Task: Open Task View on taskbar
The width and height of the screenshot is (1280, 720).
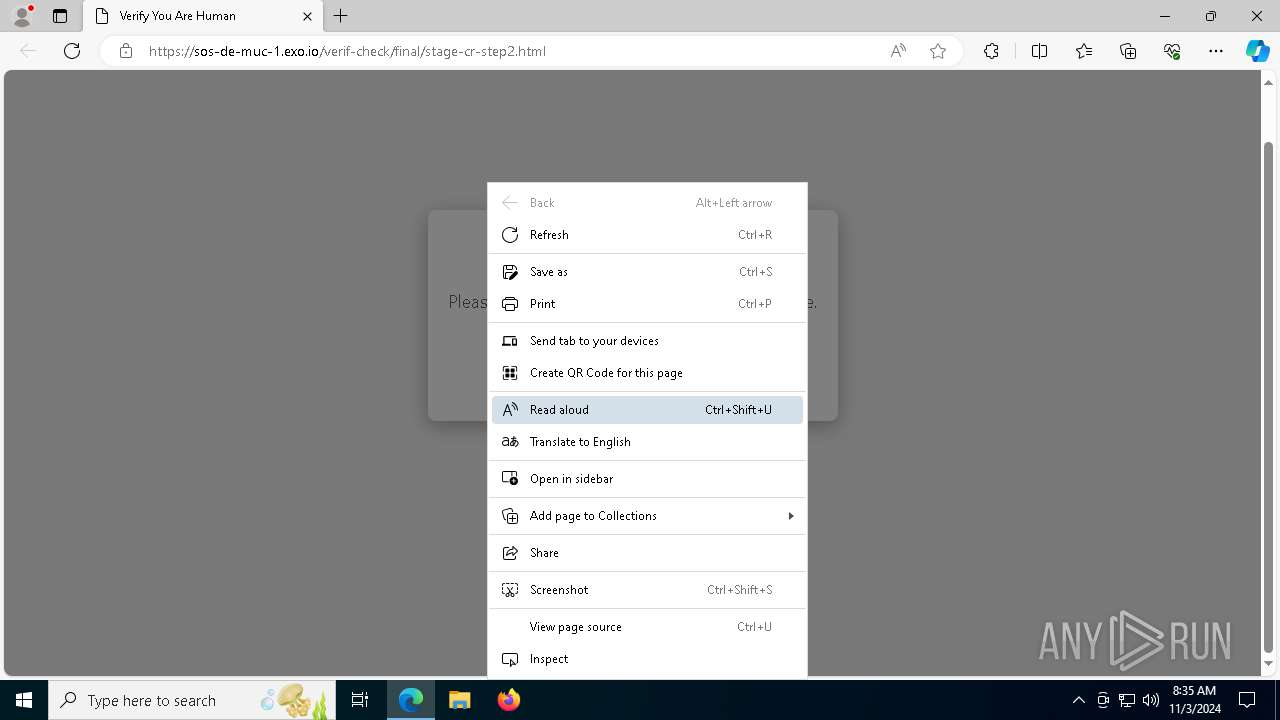Action: click(360, 700)
